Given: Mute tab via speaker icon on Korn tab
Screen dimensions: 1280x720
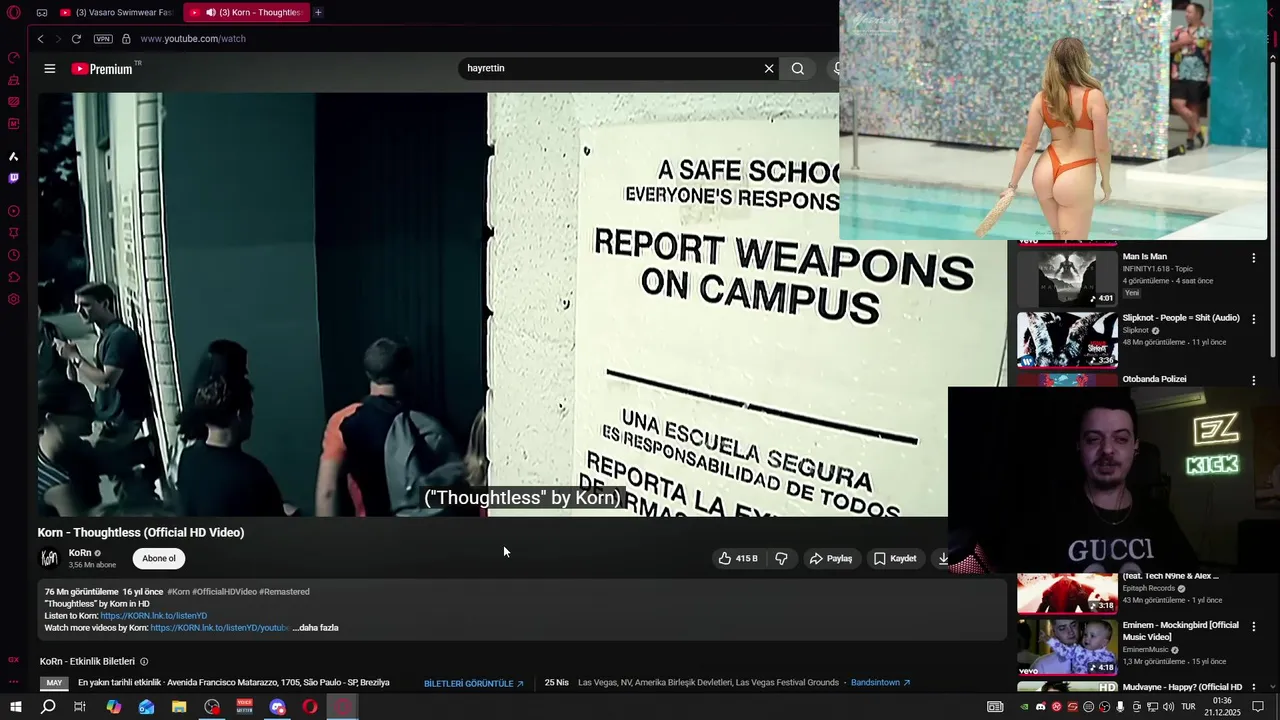Looking at the screenshot, I should 211,13.
